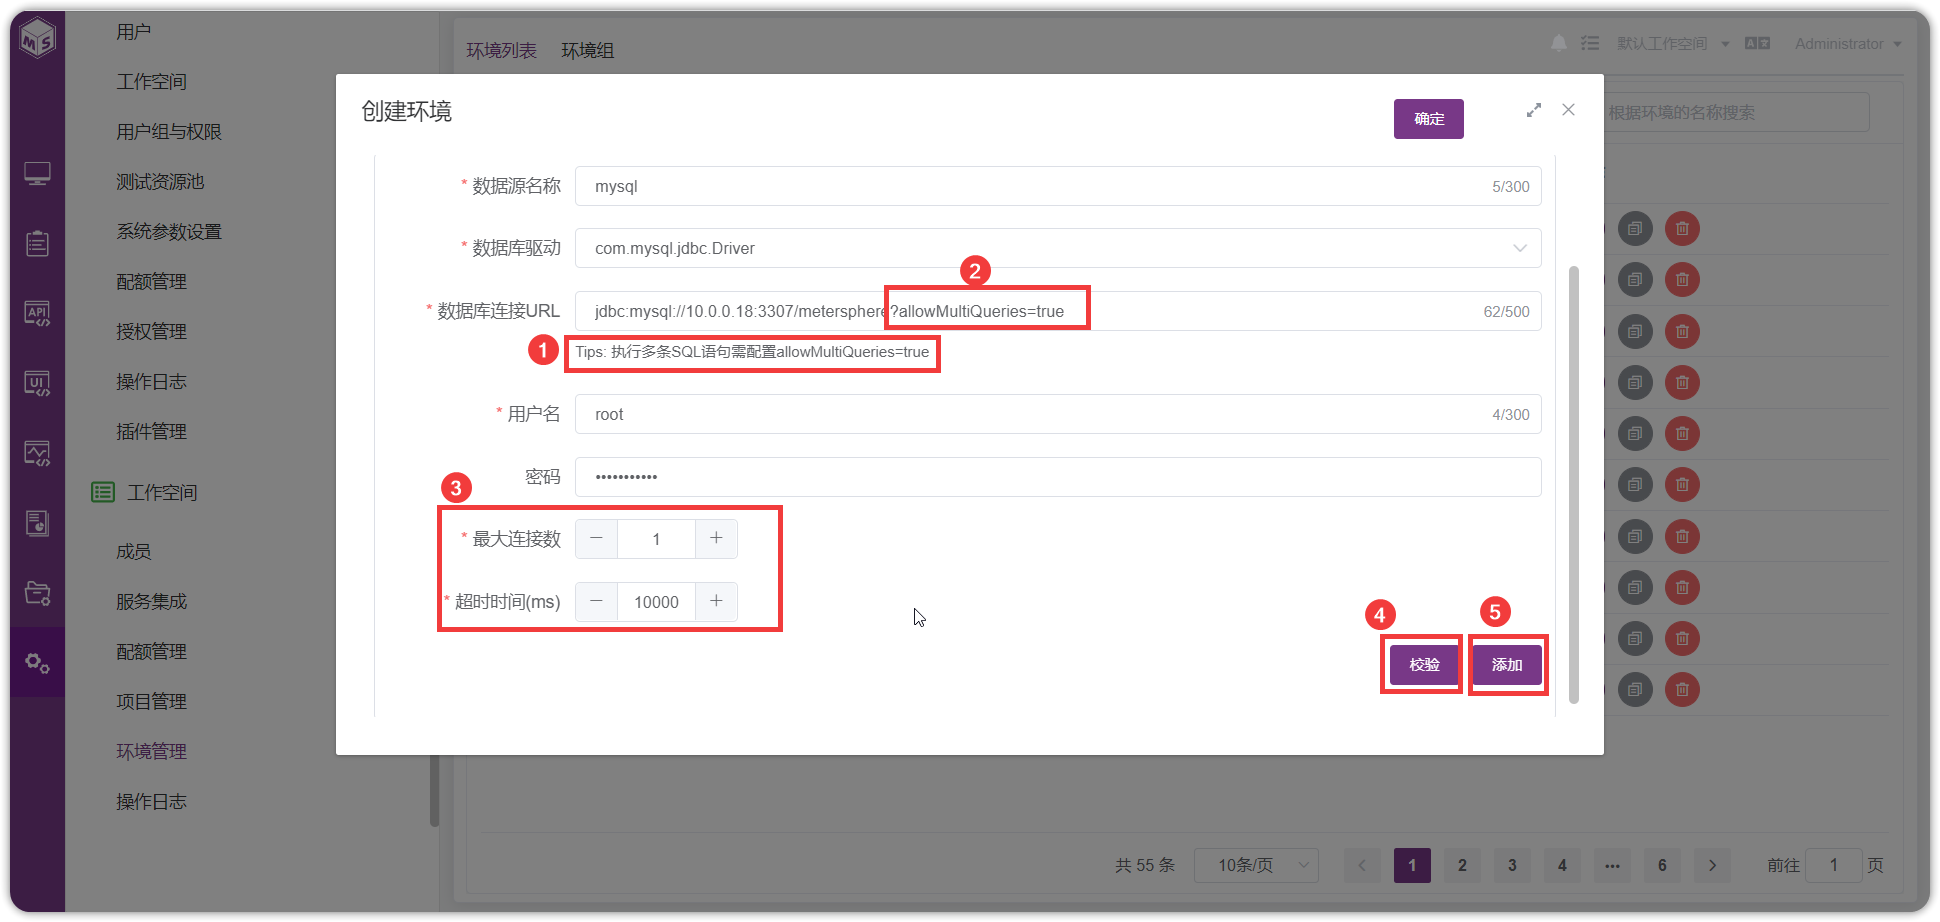1940x922 pixels.
Task: Open the database driver dropdown
Action: point(1058,248)
